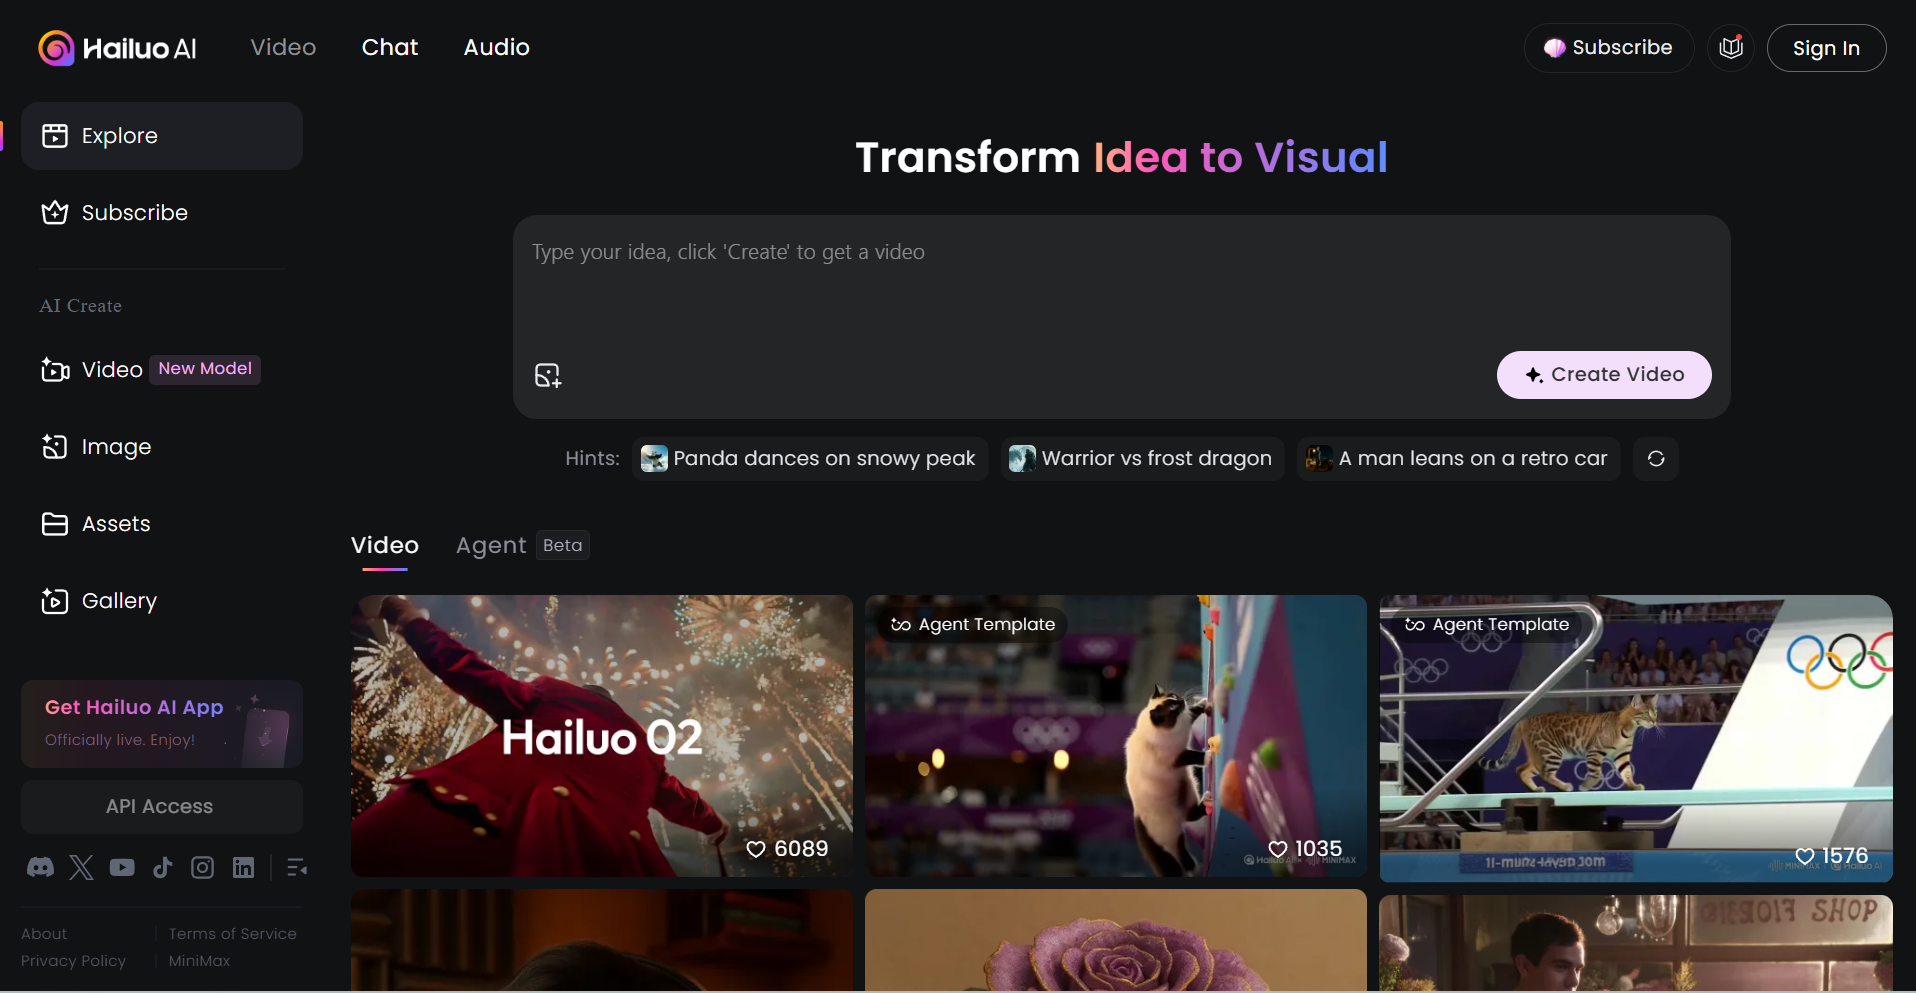Open the X (Twitter) social icon
1916x993 pixels.
81,867
